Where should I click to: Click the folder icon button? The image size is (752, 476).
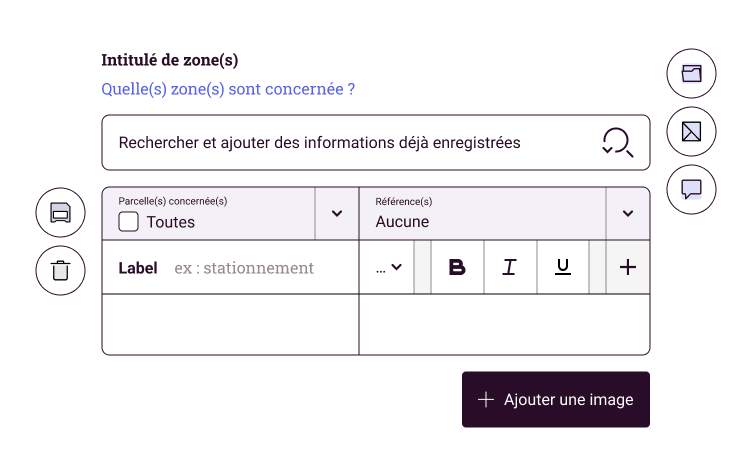[x=691, y=73]
